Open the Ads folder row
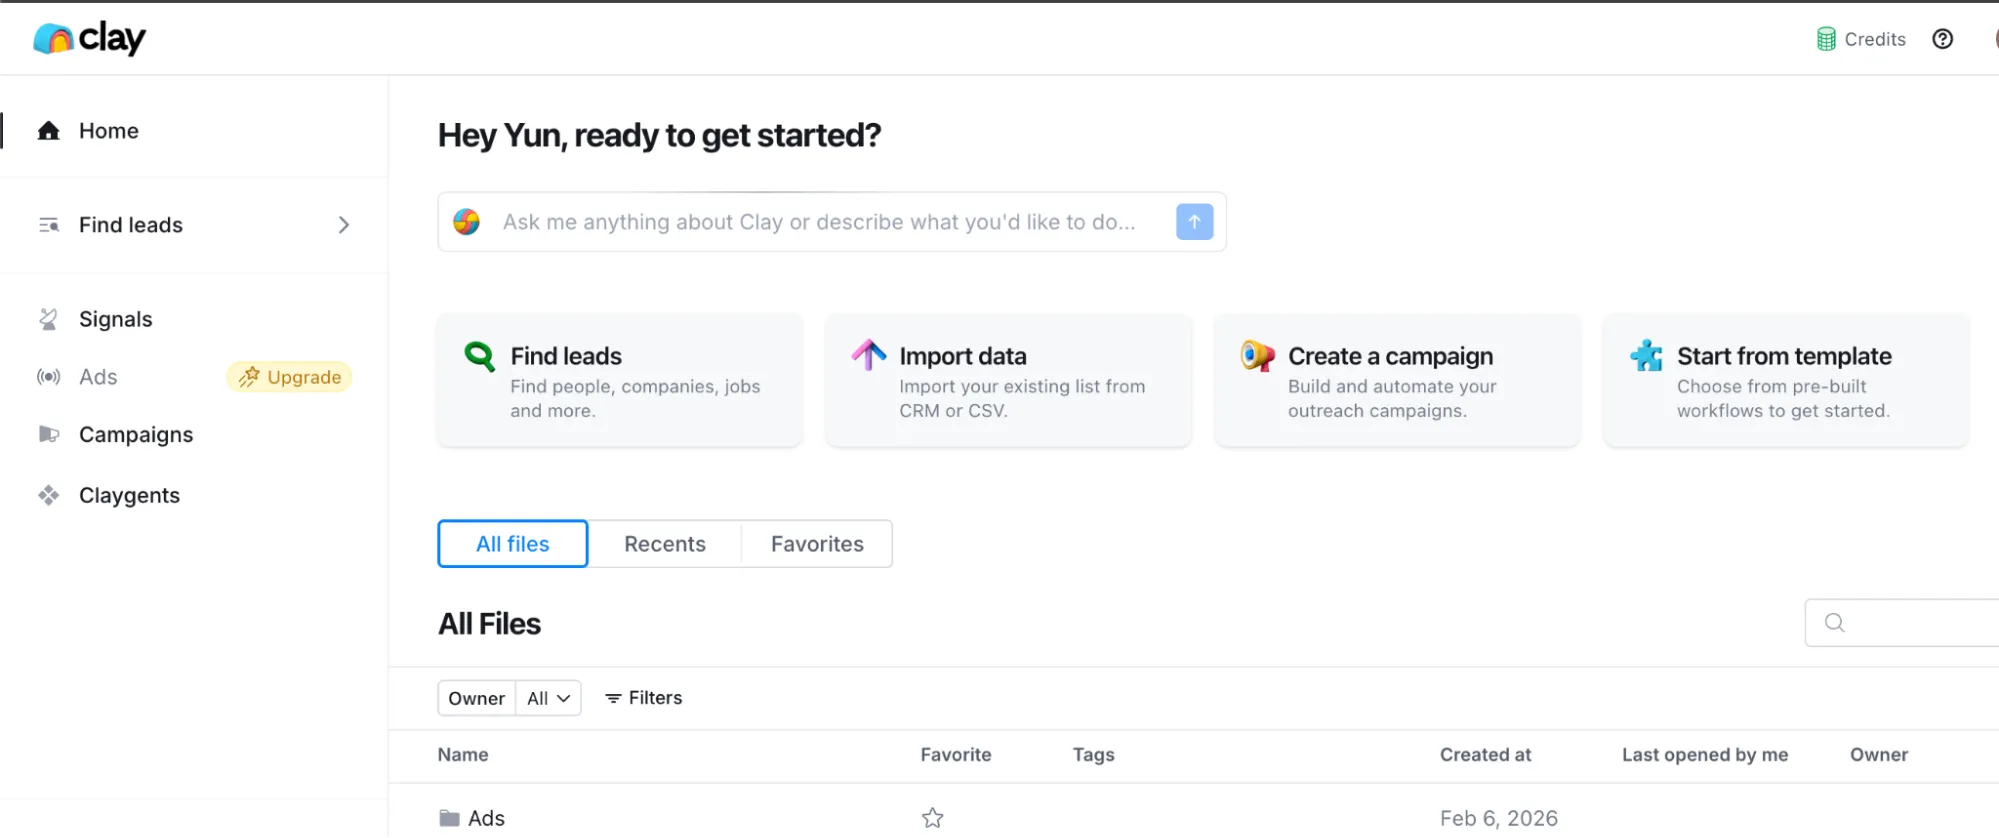Image resolution: width=1999 pixels, height=838 pixels. pos(486,818)
